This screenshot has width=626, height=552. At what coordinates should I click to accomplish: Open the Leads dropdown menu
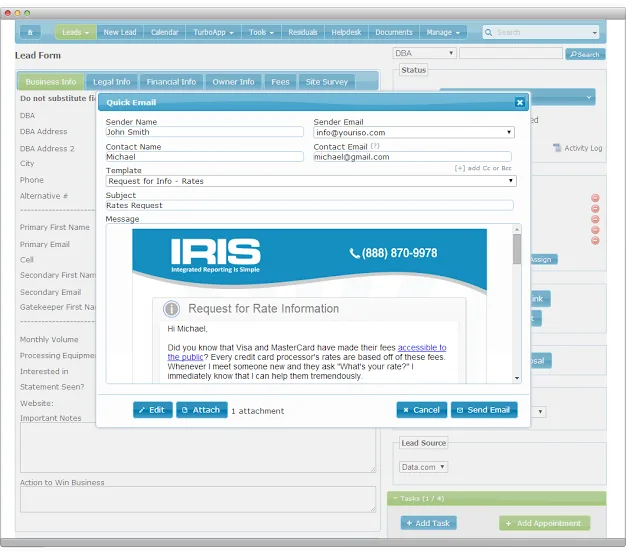75,32
